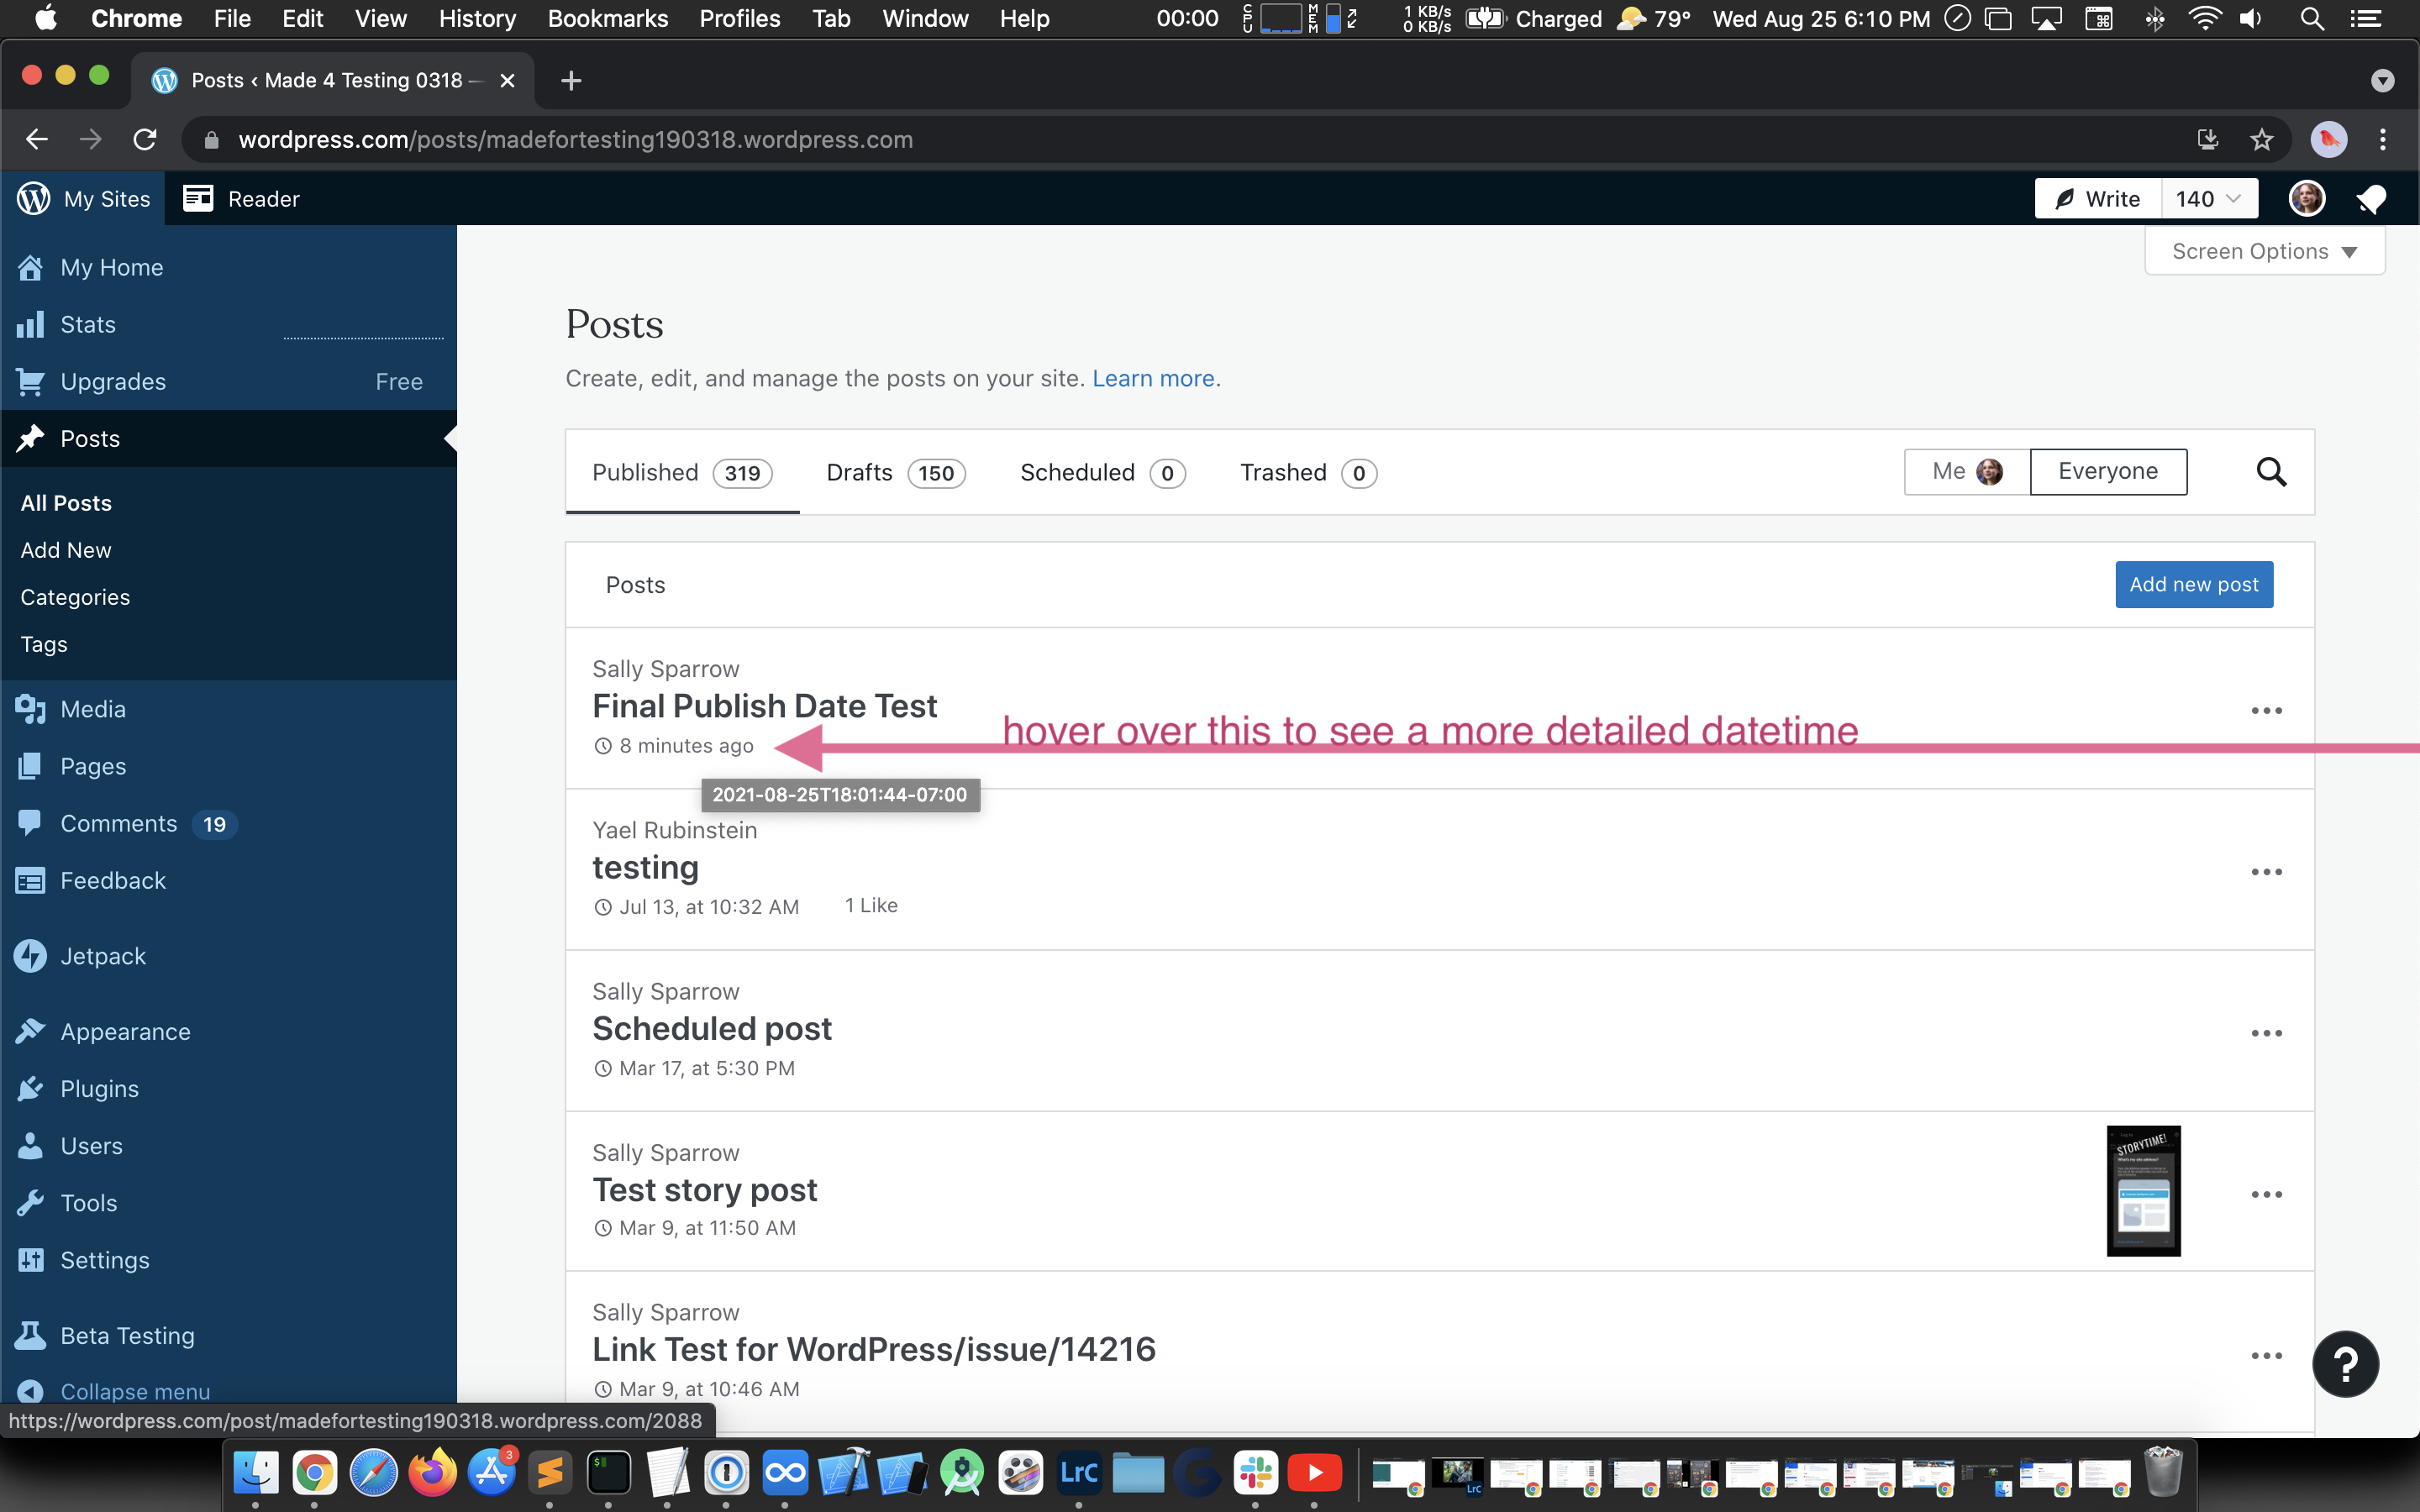Screen dimensions: 2420x1512
Task: Switch to the Drafts tab
Action: pyautogui.click(x=895, y=473)
